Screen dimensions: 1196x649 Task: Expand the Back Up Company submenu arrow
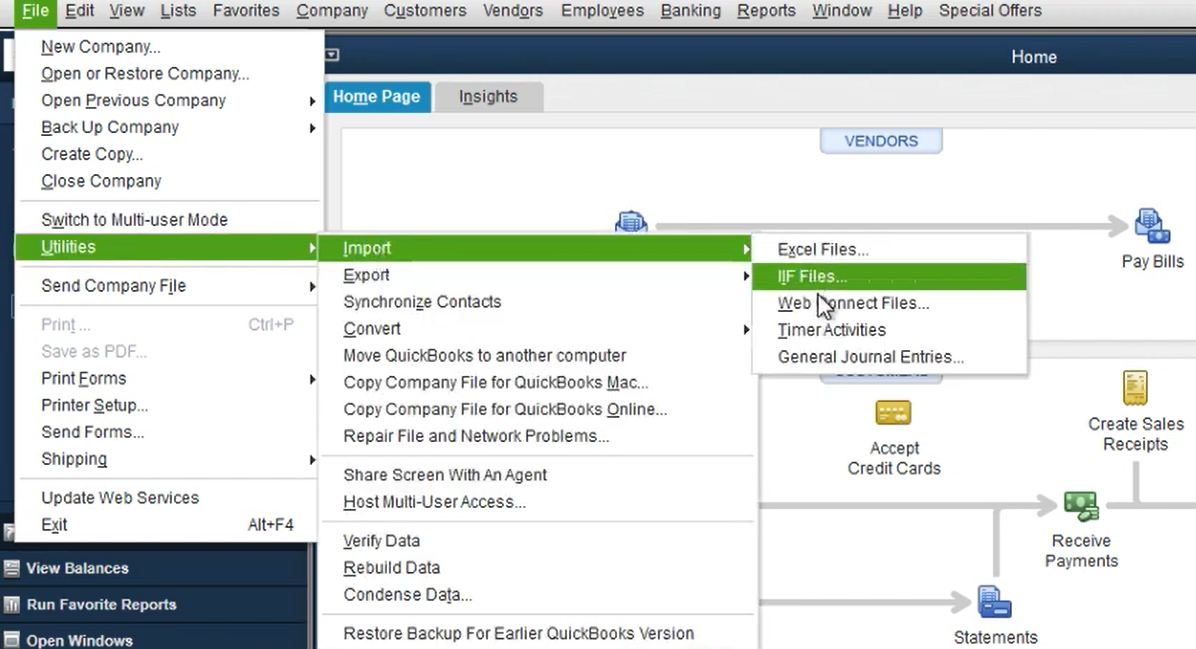pyautogui.click(x=312, y=127)
